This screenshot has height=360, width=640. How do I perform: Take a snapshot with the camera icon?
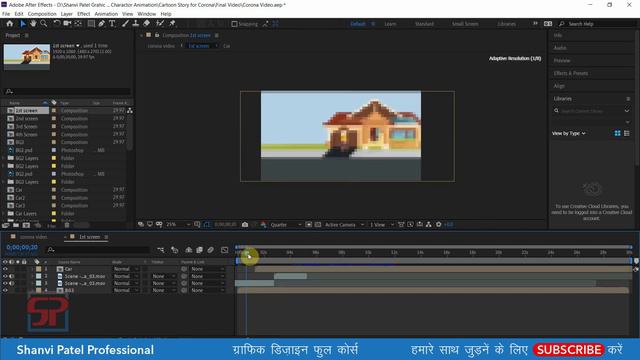point(245,224)
